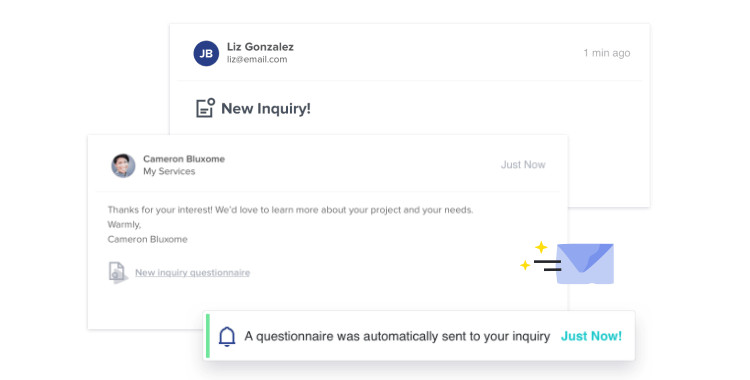Open the questionnaire sent notification banner
Image resolution: width=750 pixels, height=380 pixels.
(419, 335)
